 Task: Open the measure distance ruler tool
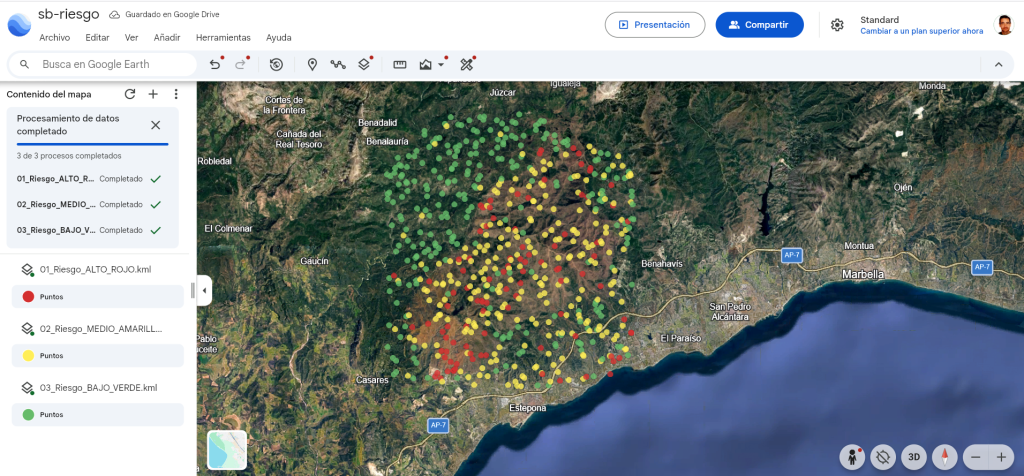(400, 65)
